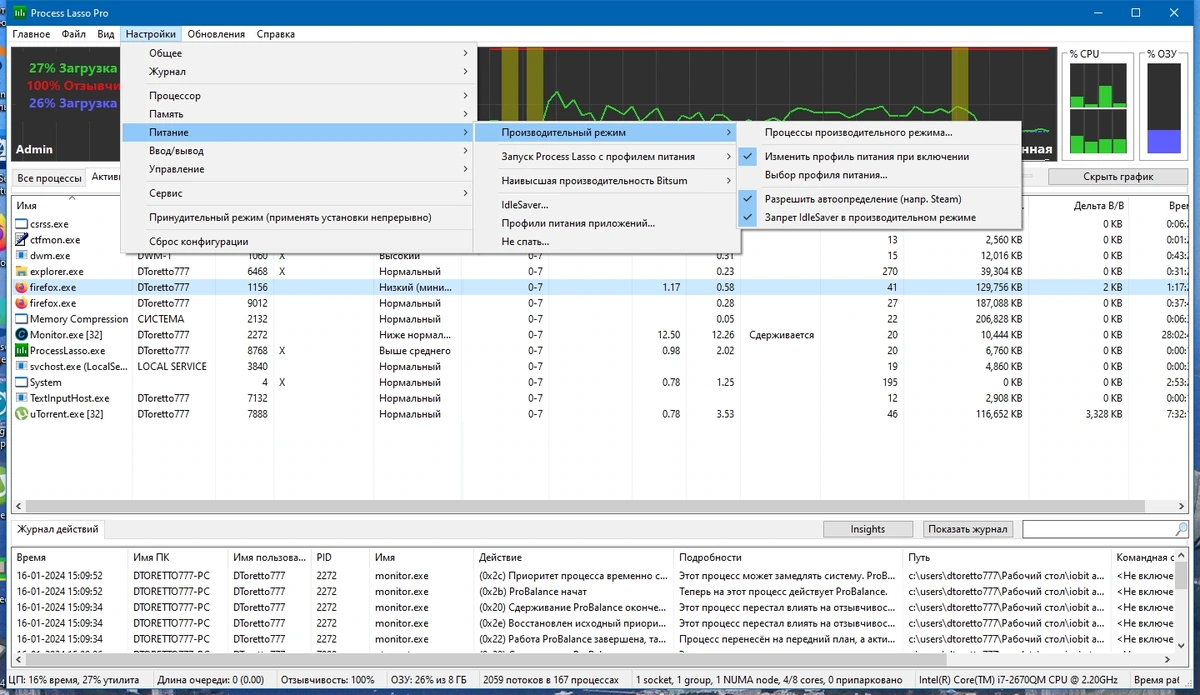Click the firefox.exe icon in highlighted row
The height and width of the screenshot is (695, 1200).
point(21,287)
